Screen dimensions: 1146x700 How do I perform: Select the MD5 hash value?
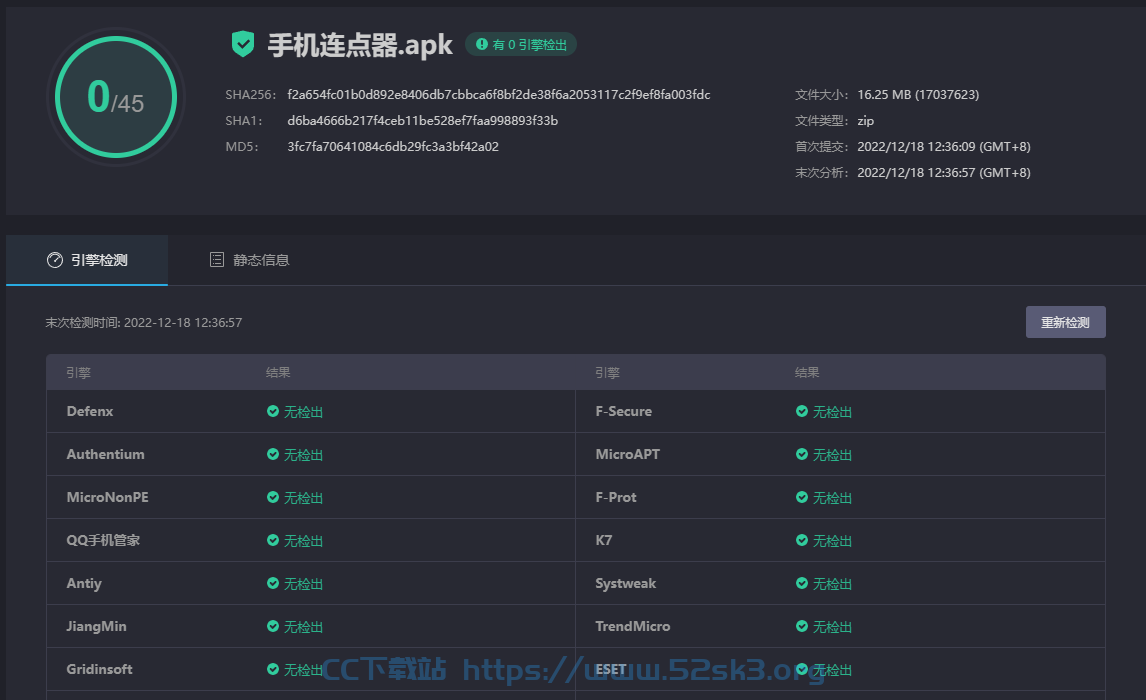393,147
